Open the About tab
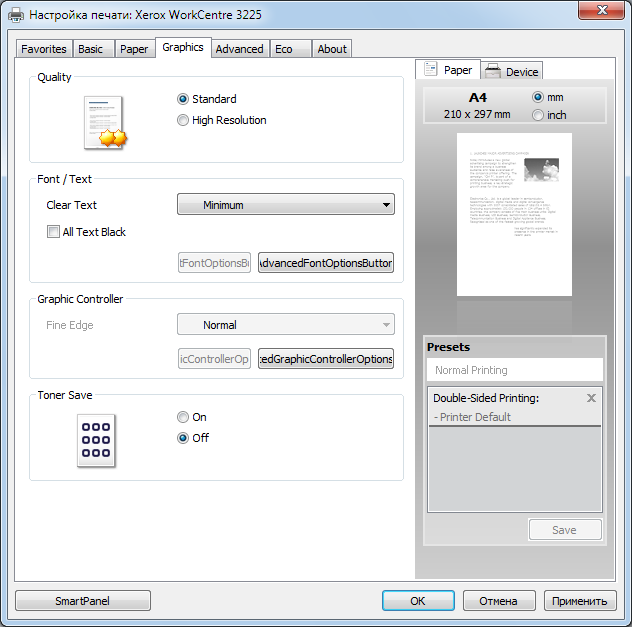Screen dimensions: 632x627 point(332,49)
